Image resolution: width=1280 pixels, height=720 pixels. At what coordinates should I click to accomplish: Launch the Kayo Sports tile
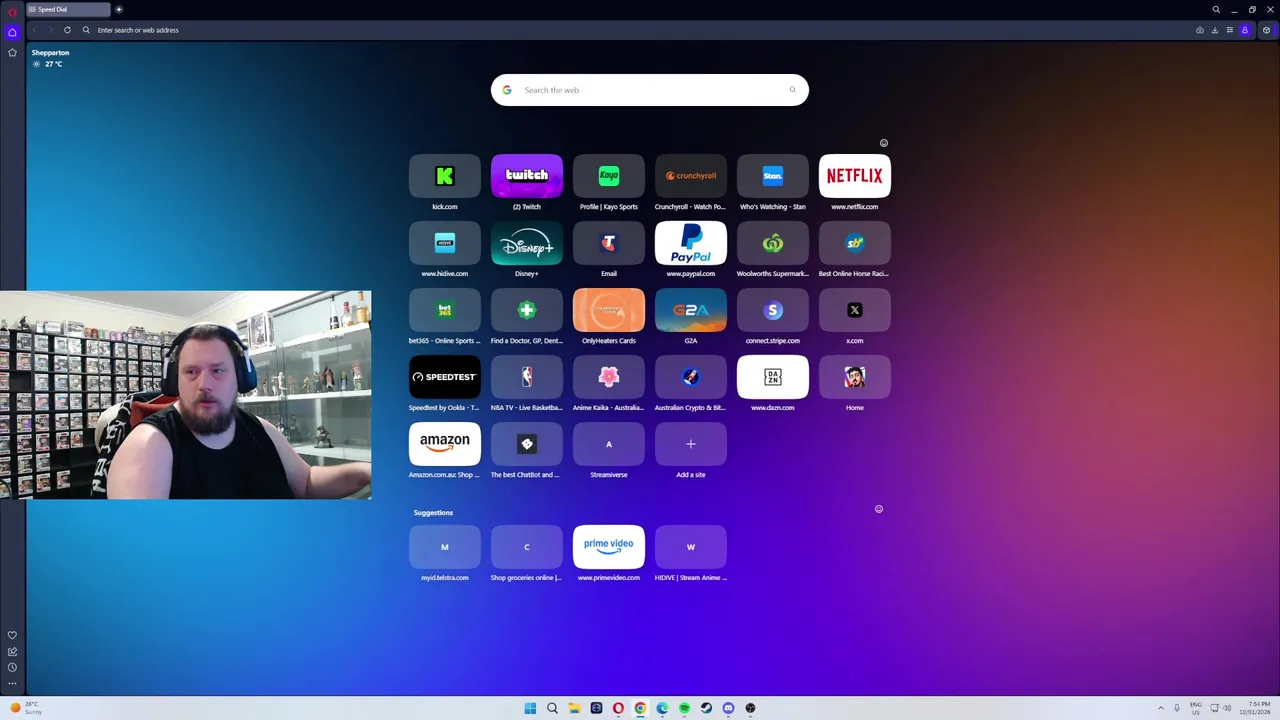(x=609, y=176)
